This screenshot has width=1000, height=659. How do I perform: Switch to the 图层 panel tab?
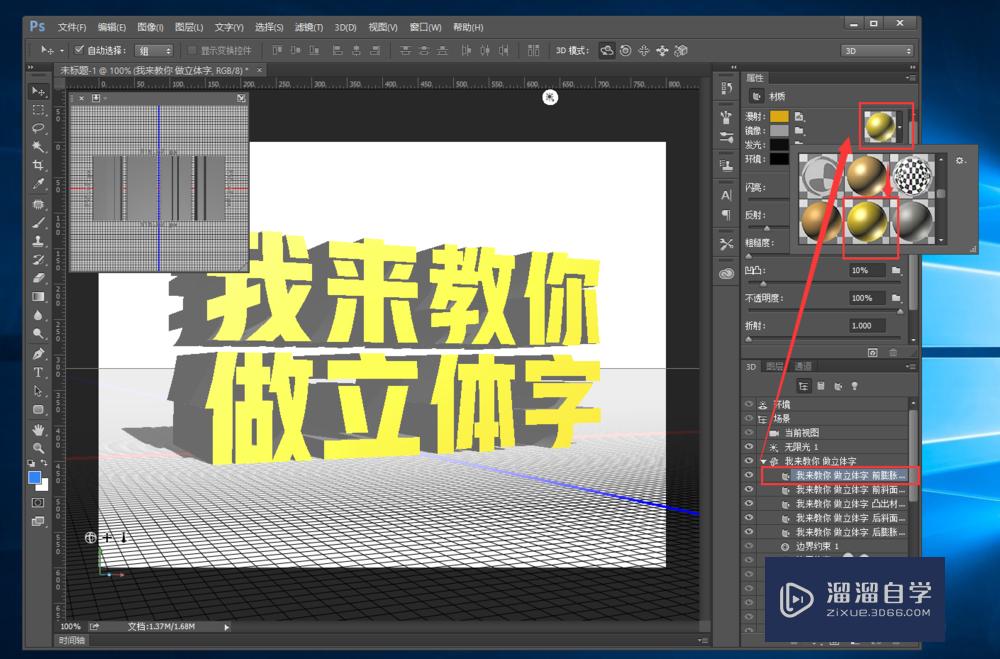[775, 366]
